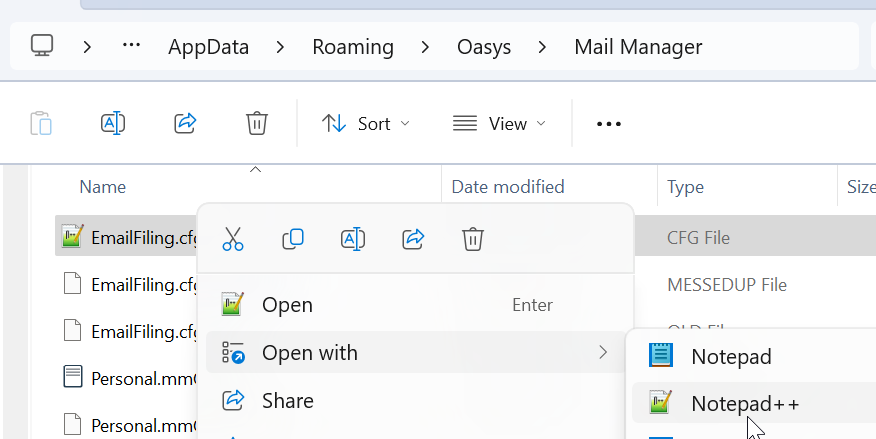Choose Notepad++ from Open with submenu
Viewport: 876px width, 439px height.
[744, 404]
